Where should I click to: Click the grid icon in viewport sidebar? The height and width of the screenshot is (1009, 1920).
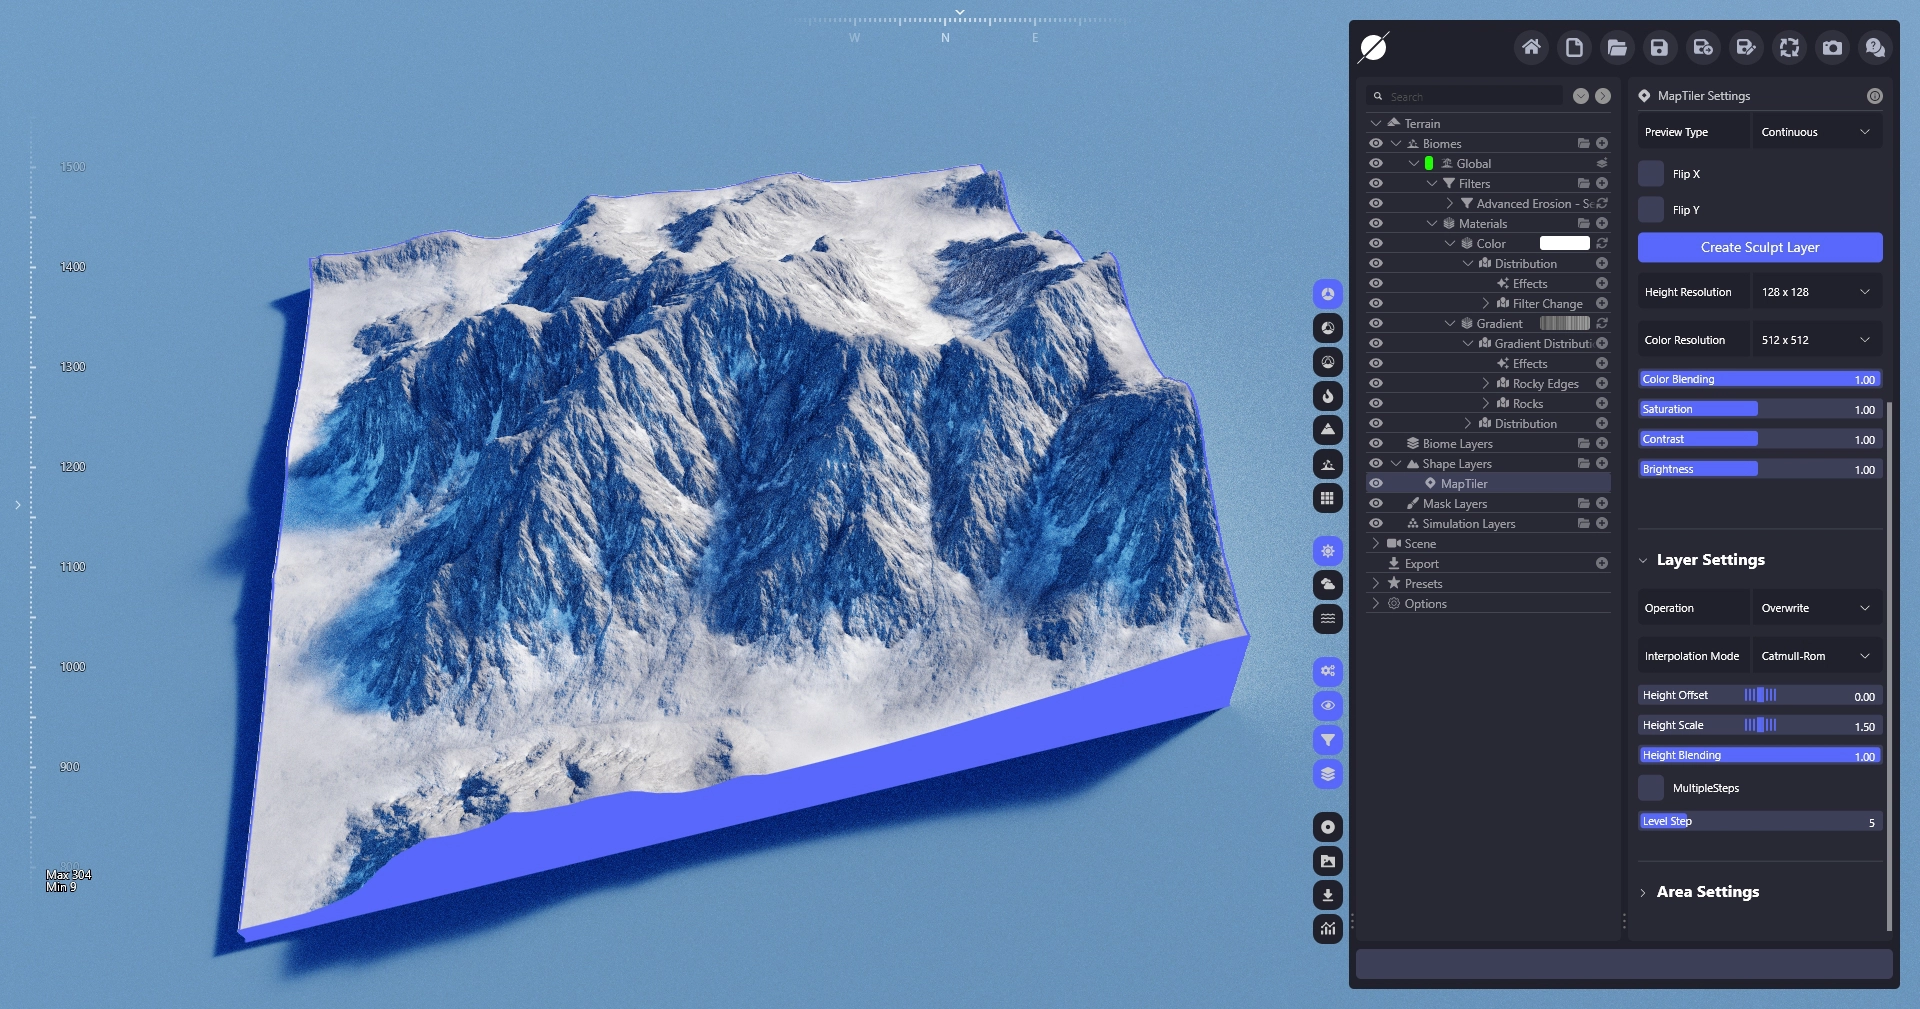pyautogui.click(x=1327, y=498)
